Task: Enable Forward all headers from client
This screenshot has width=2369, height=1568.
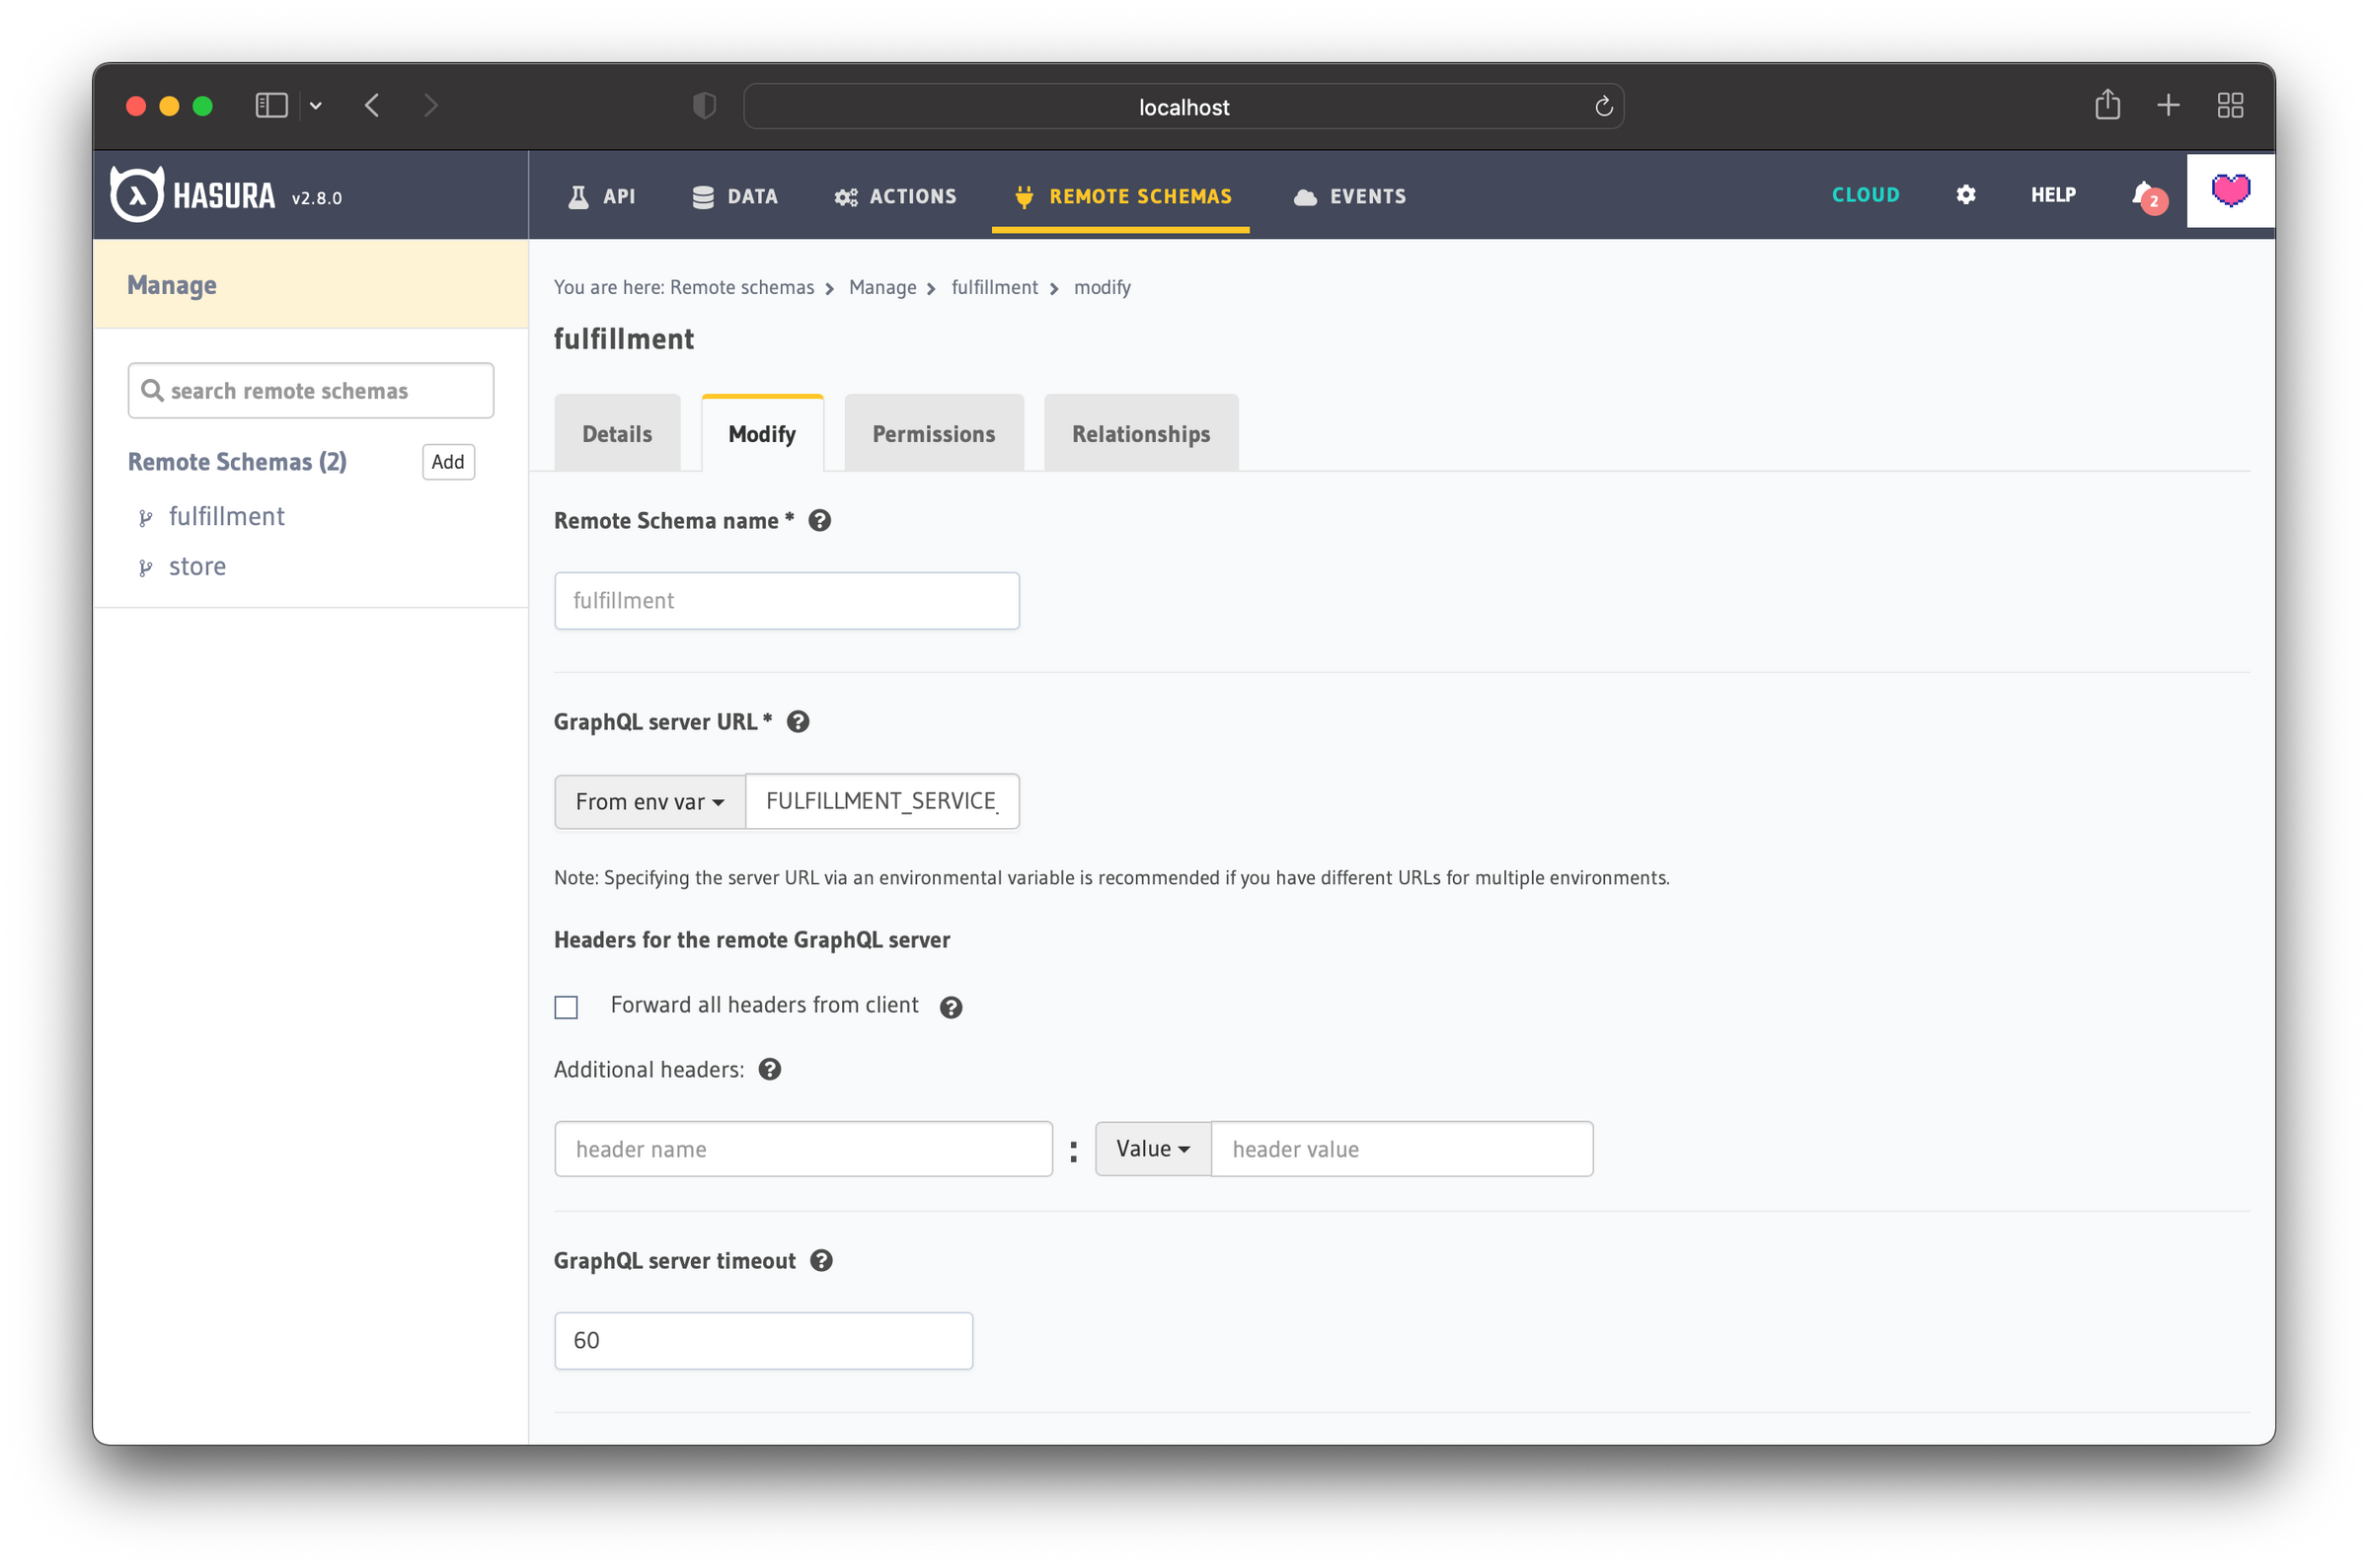Action: pyautogui.click(x=566, y=1007)
